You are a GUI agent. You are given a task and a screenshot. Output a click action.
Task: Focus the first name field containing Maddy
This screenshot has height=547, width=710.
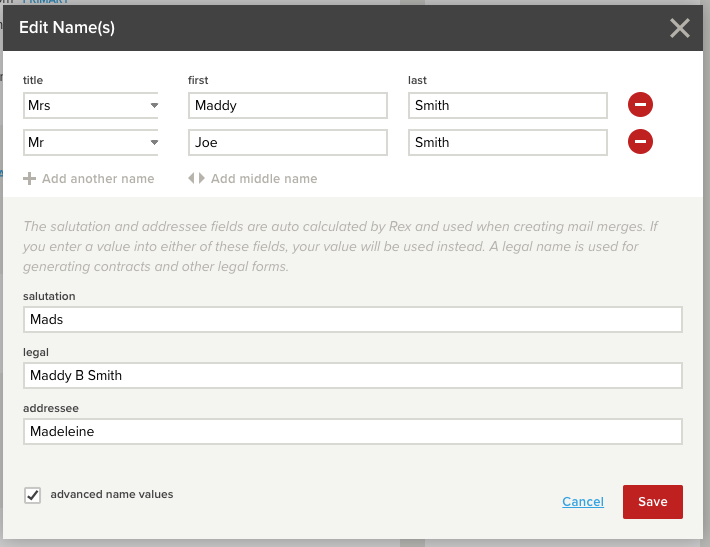click(x=288, y=106)
